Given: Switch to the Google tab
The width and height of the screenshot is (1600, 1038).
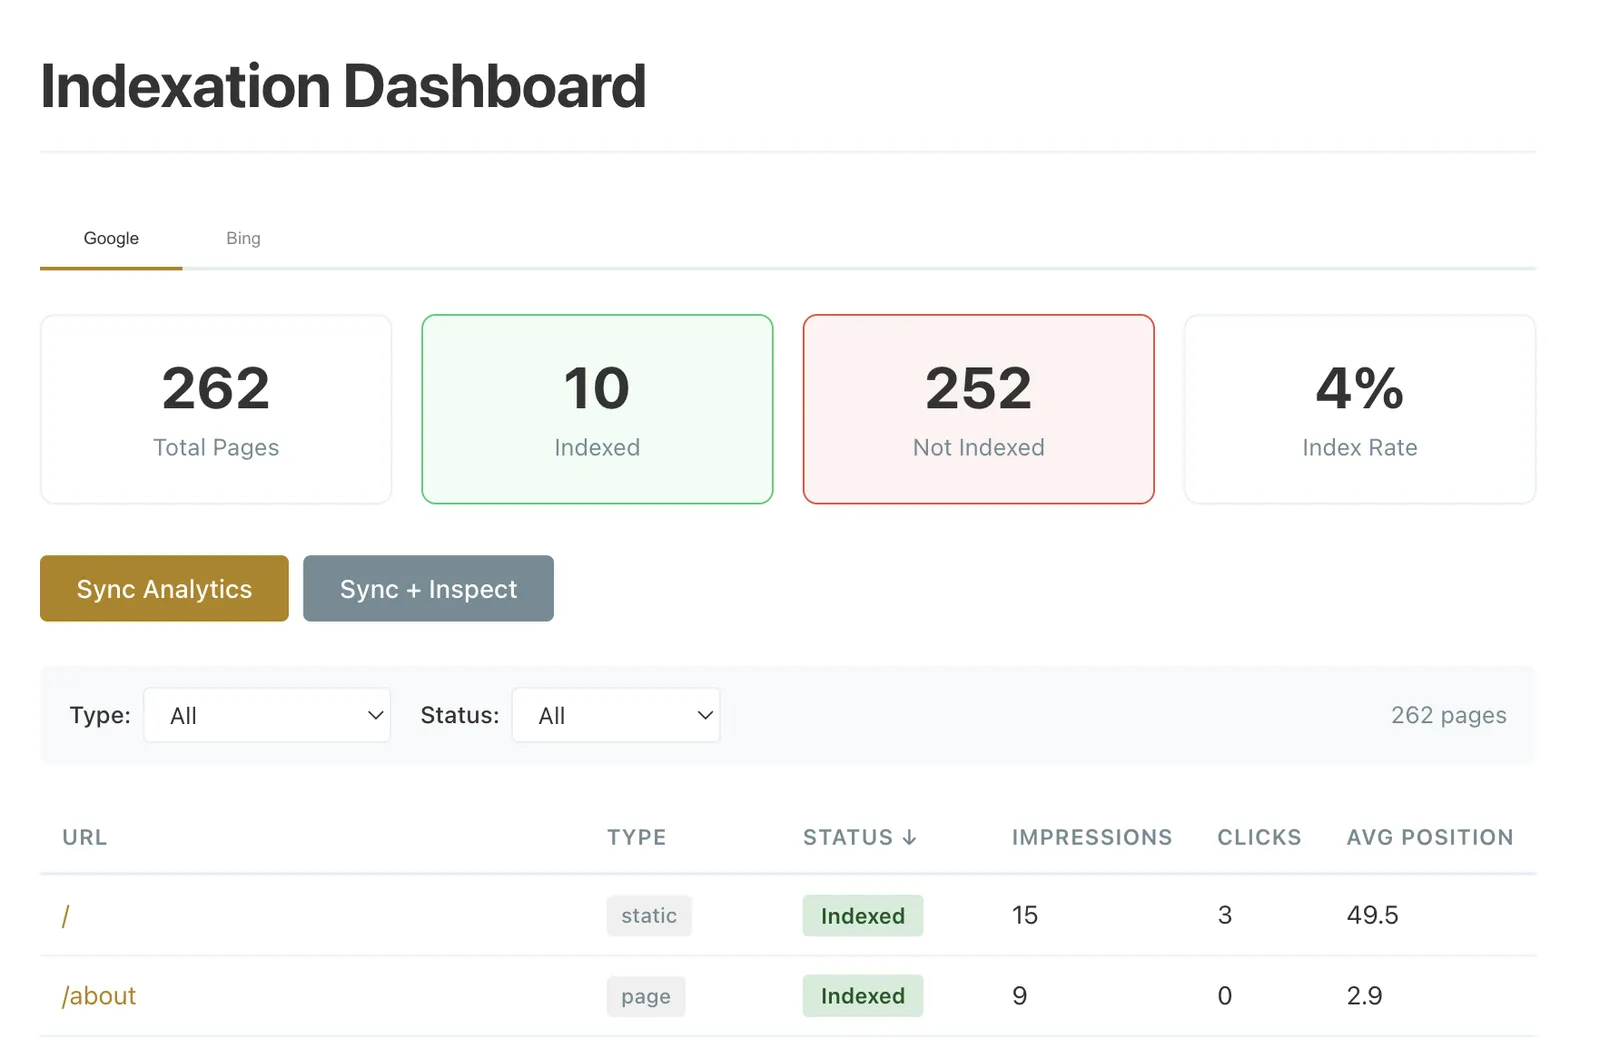Looking at the screenshot, I should pyautogui.click(x=111, y=238).
